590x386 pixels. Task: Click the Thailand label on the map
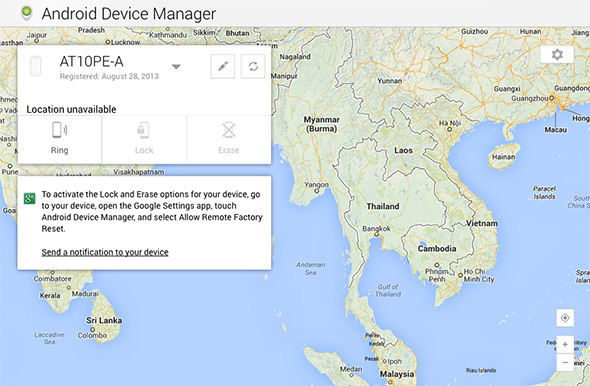[x=383, y=206]
